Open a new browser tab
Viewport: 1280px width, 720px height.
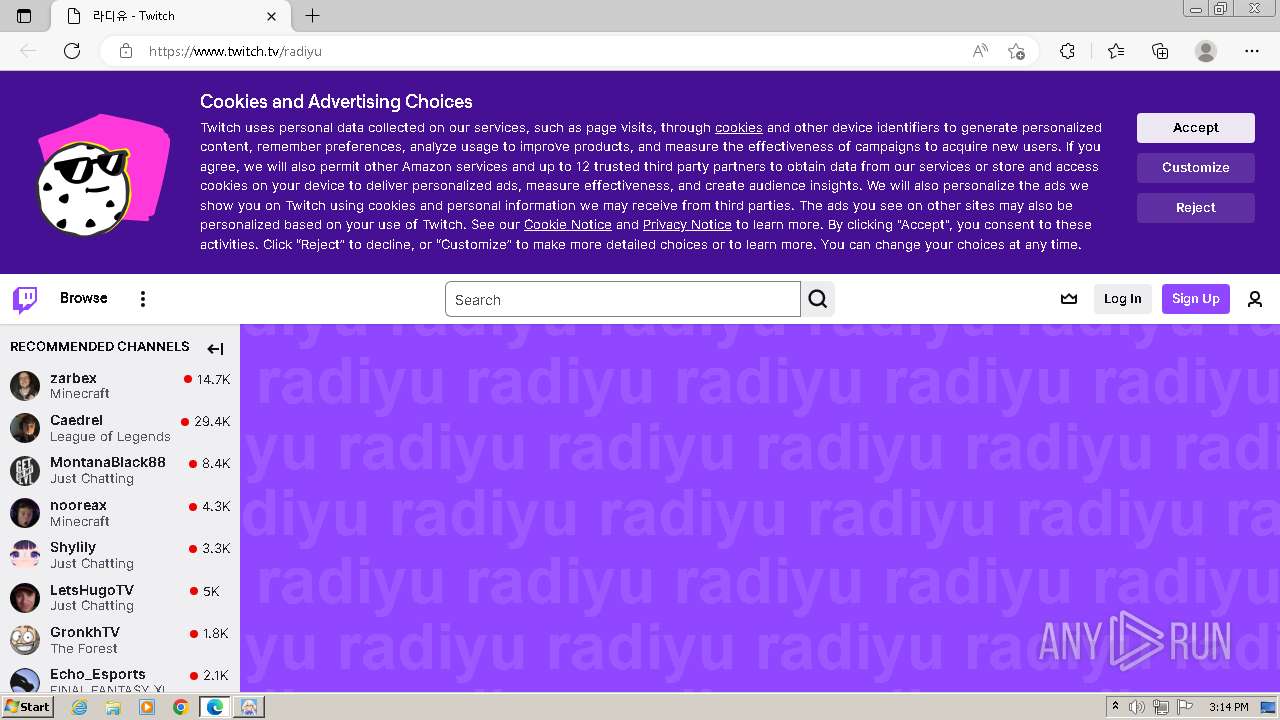[312, 16]
